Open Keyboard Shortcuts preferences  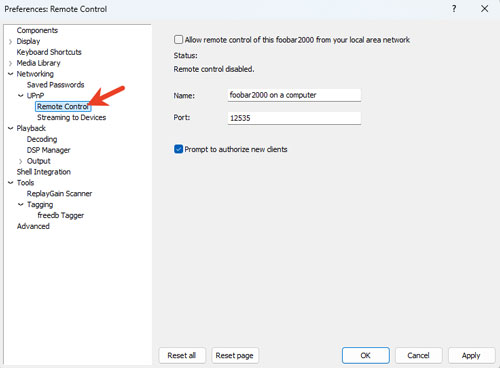pos(49,52)
